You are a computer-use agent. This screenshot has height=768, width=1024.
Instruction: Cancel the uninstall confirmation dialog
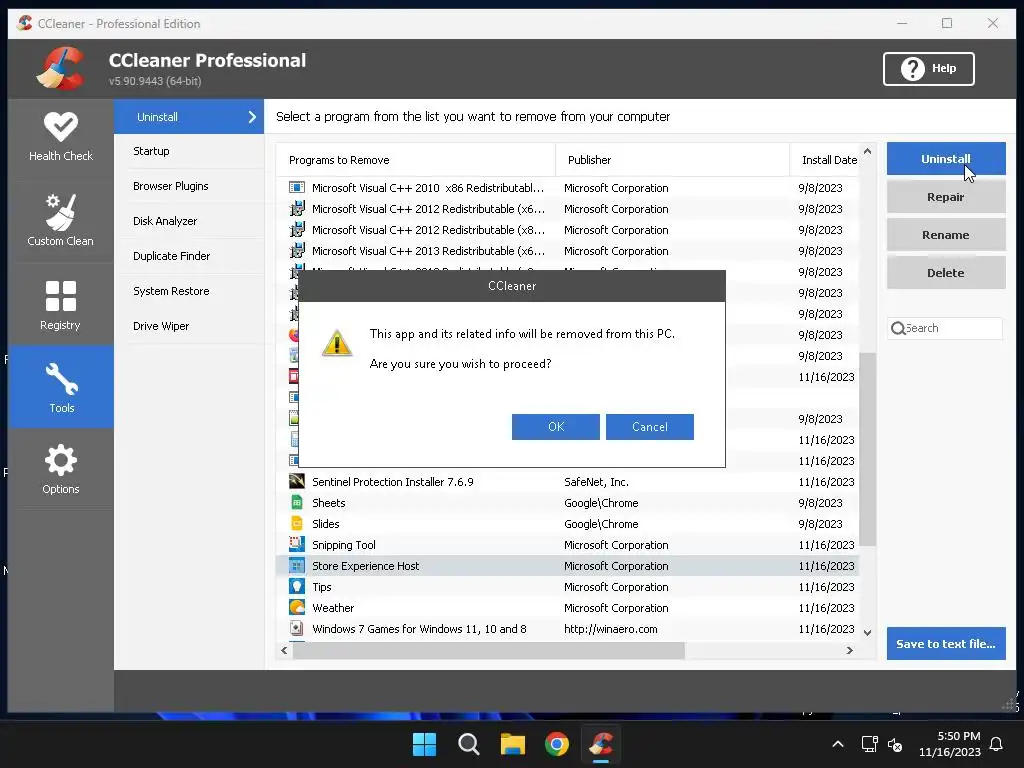[x=650, y=426]
